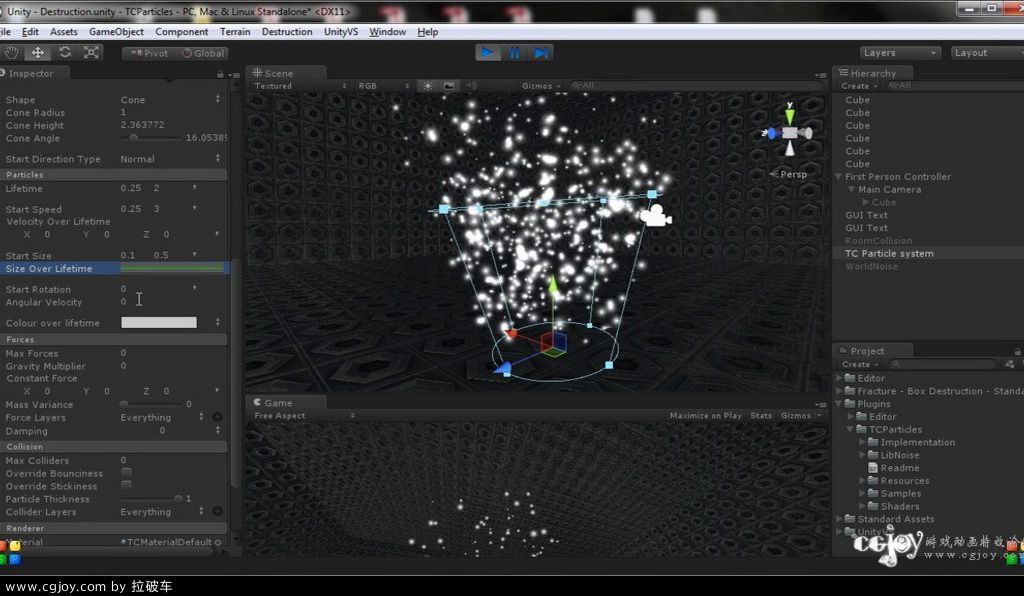Toggle Pivot handle position mode
The width and height of the screenshot is (1024, 596).
click(150, 54)
